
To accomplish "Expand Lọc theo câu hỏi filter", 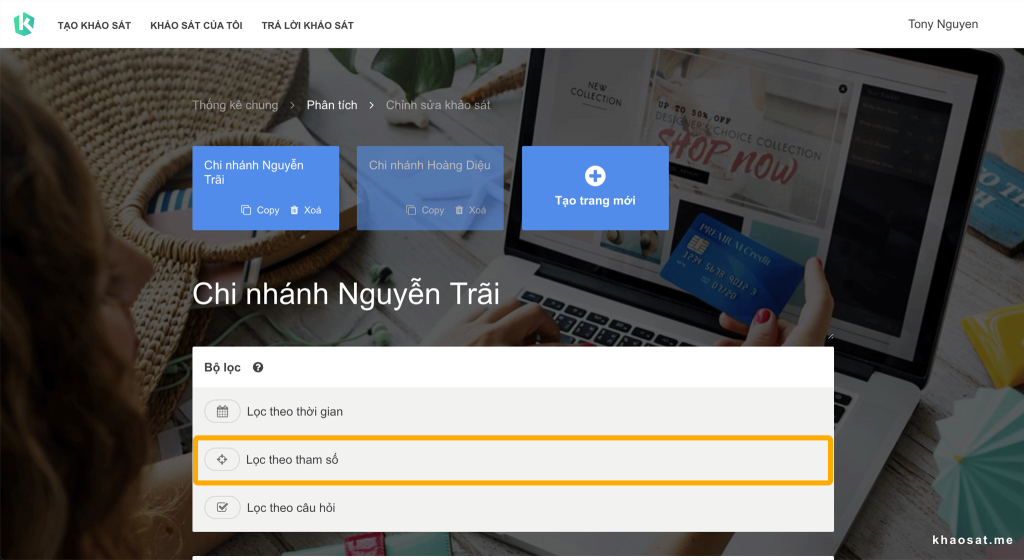I will coord(513,508).
